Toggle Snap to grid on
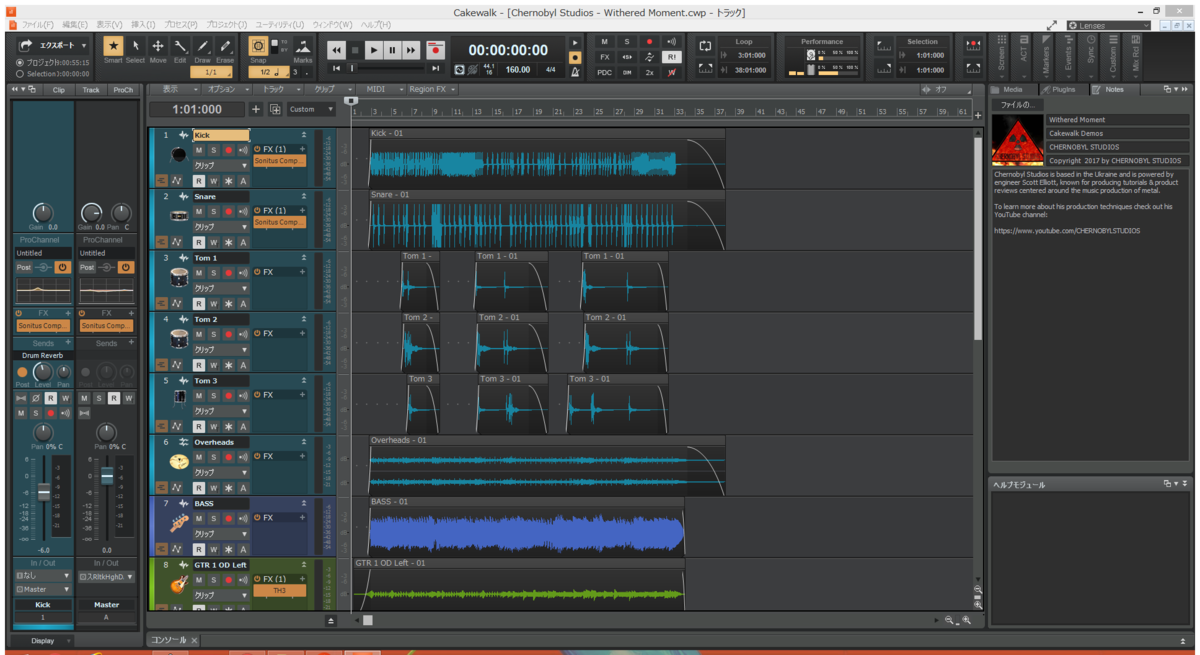 pos(258,47)
